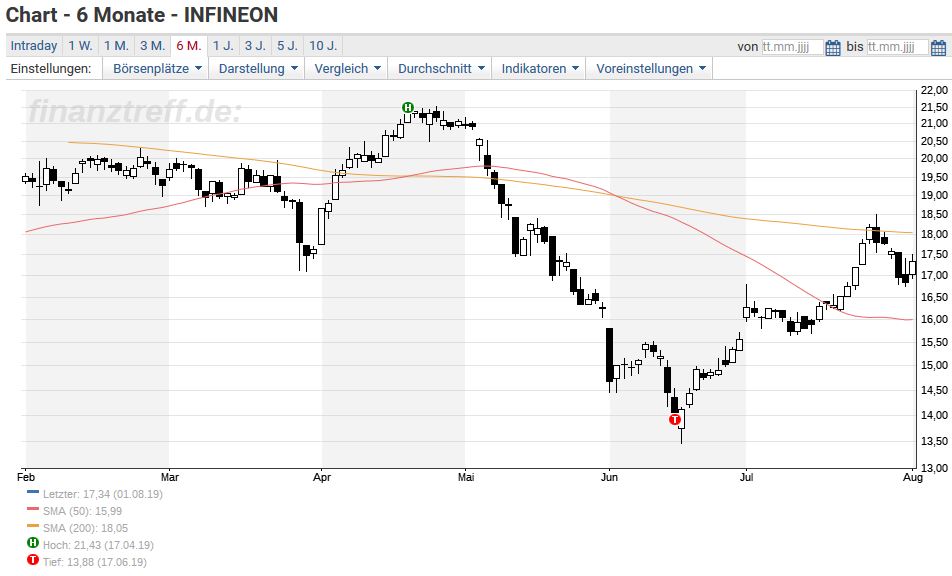Switch chart to the 10 J. timeframe
Image resolution: width=952 pixels, height=576 pixels.
(323, 46)
